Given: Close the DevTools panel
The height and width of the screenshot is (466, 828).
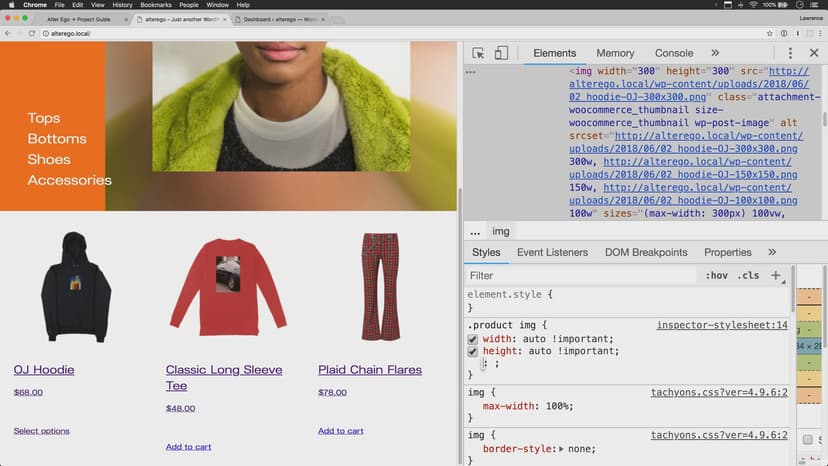Looking at the screenshot, I should [814, 53].
